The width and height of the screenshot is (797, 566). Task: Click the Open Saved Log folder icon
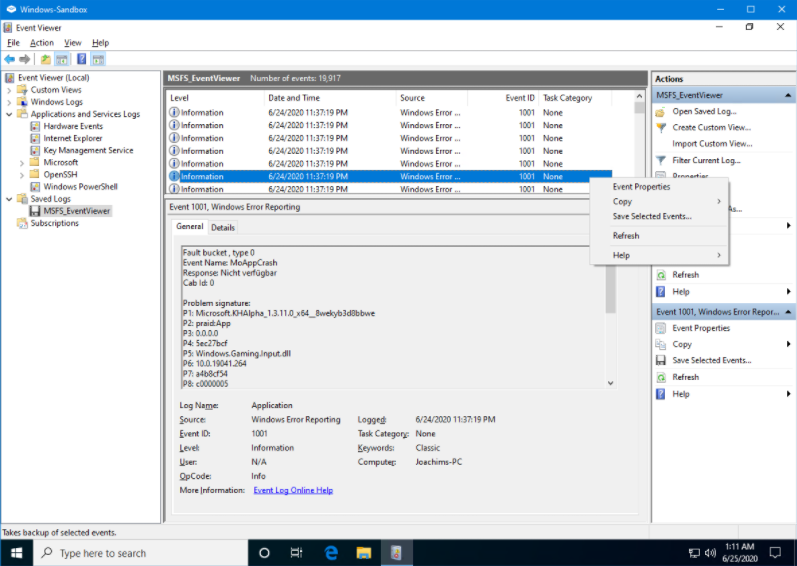coord(660,112)
